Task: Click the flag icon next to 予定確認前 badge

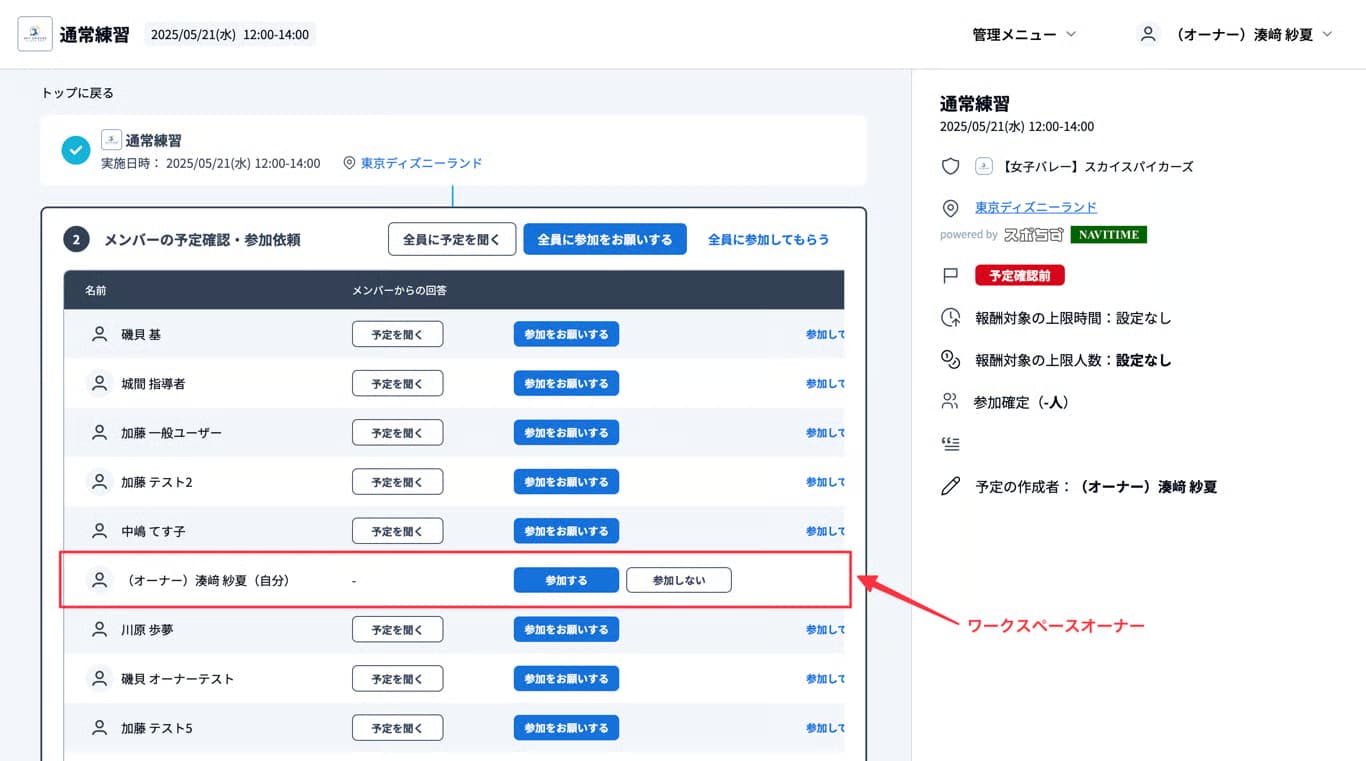Action: (x=950, y=275)
